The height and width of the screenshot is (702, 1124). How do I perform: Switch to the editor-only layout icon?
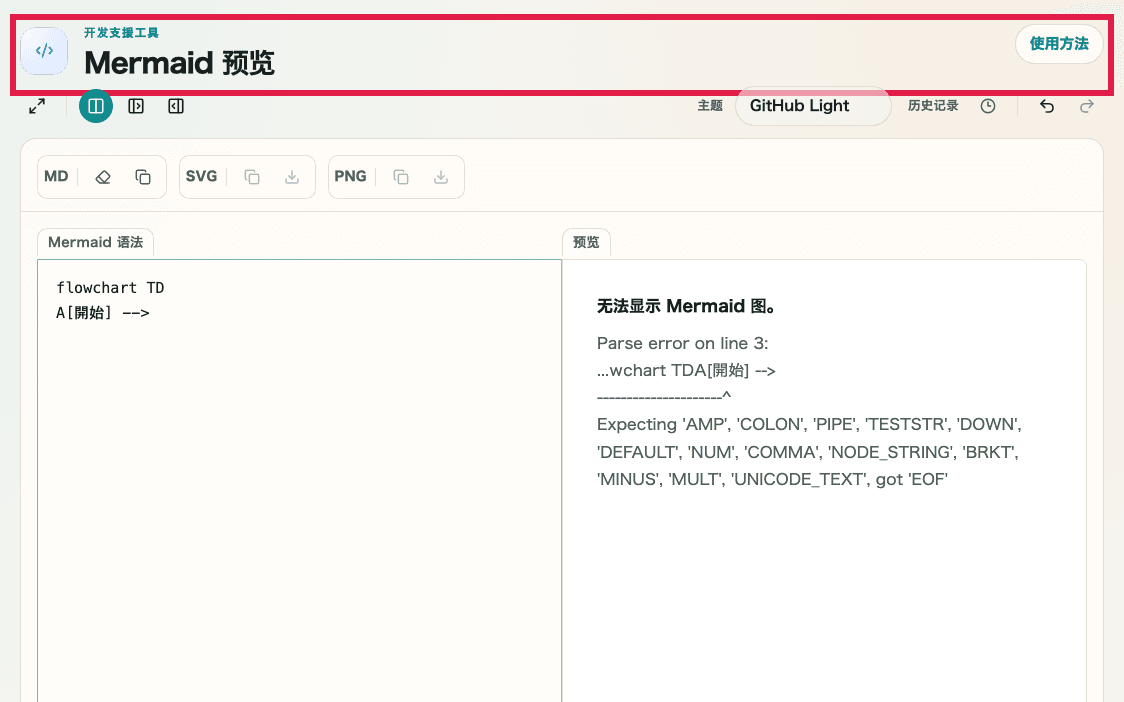click(x=136, y=105)
